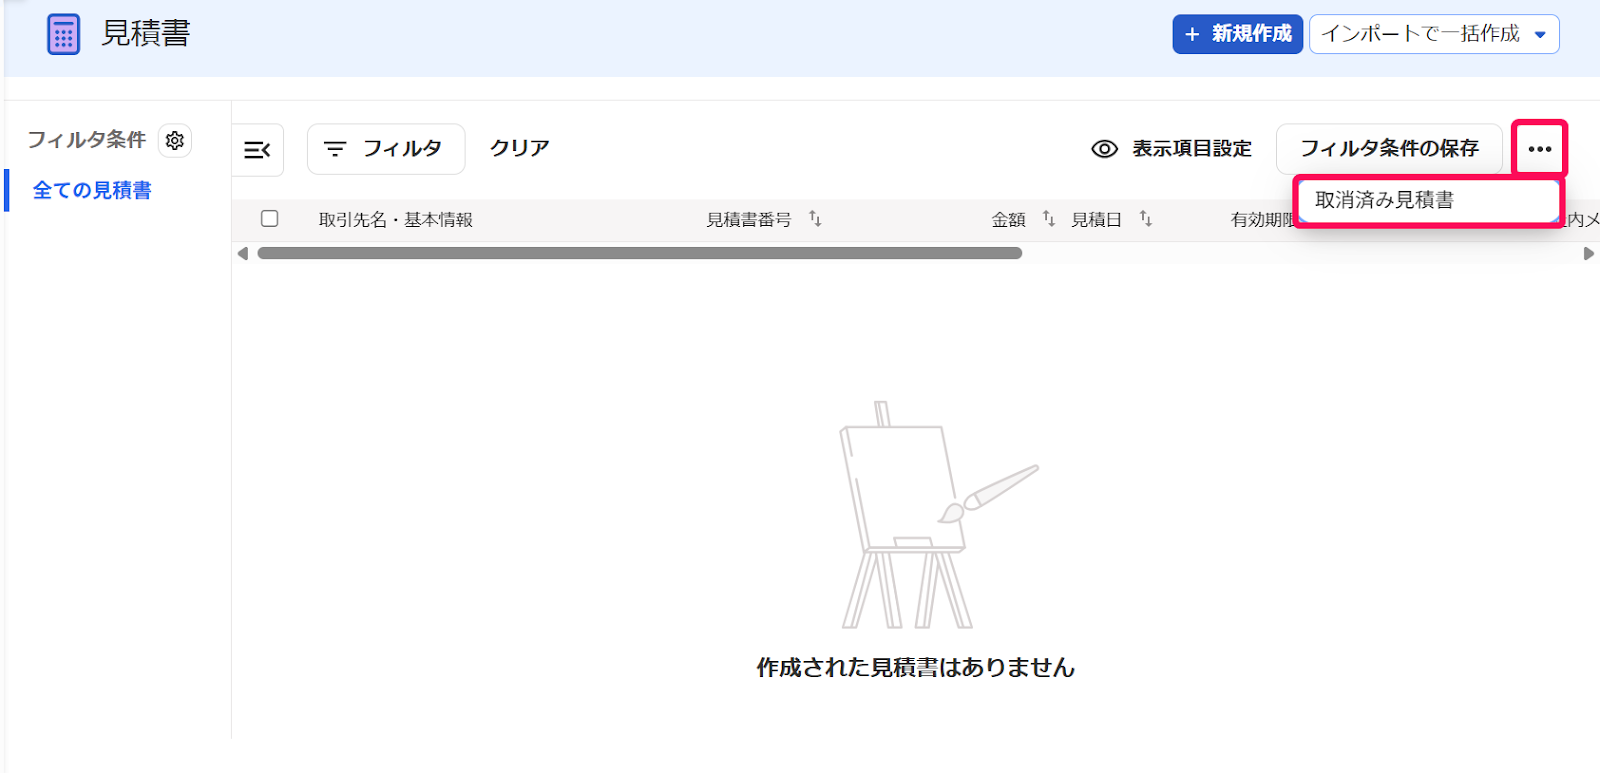Open the フィルタ button
Screen dimensions: 1600x773
coord(386,149)
